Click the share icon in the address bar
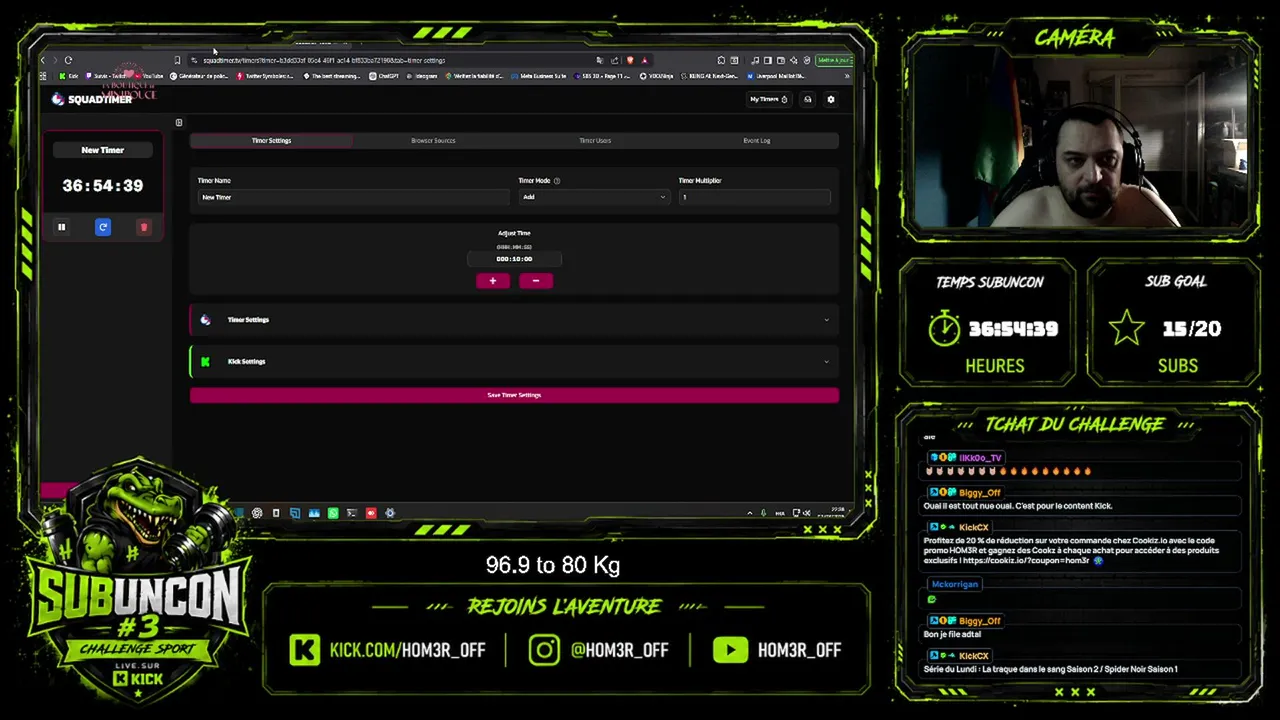 [614, 60]
